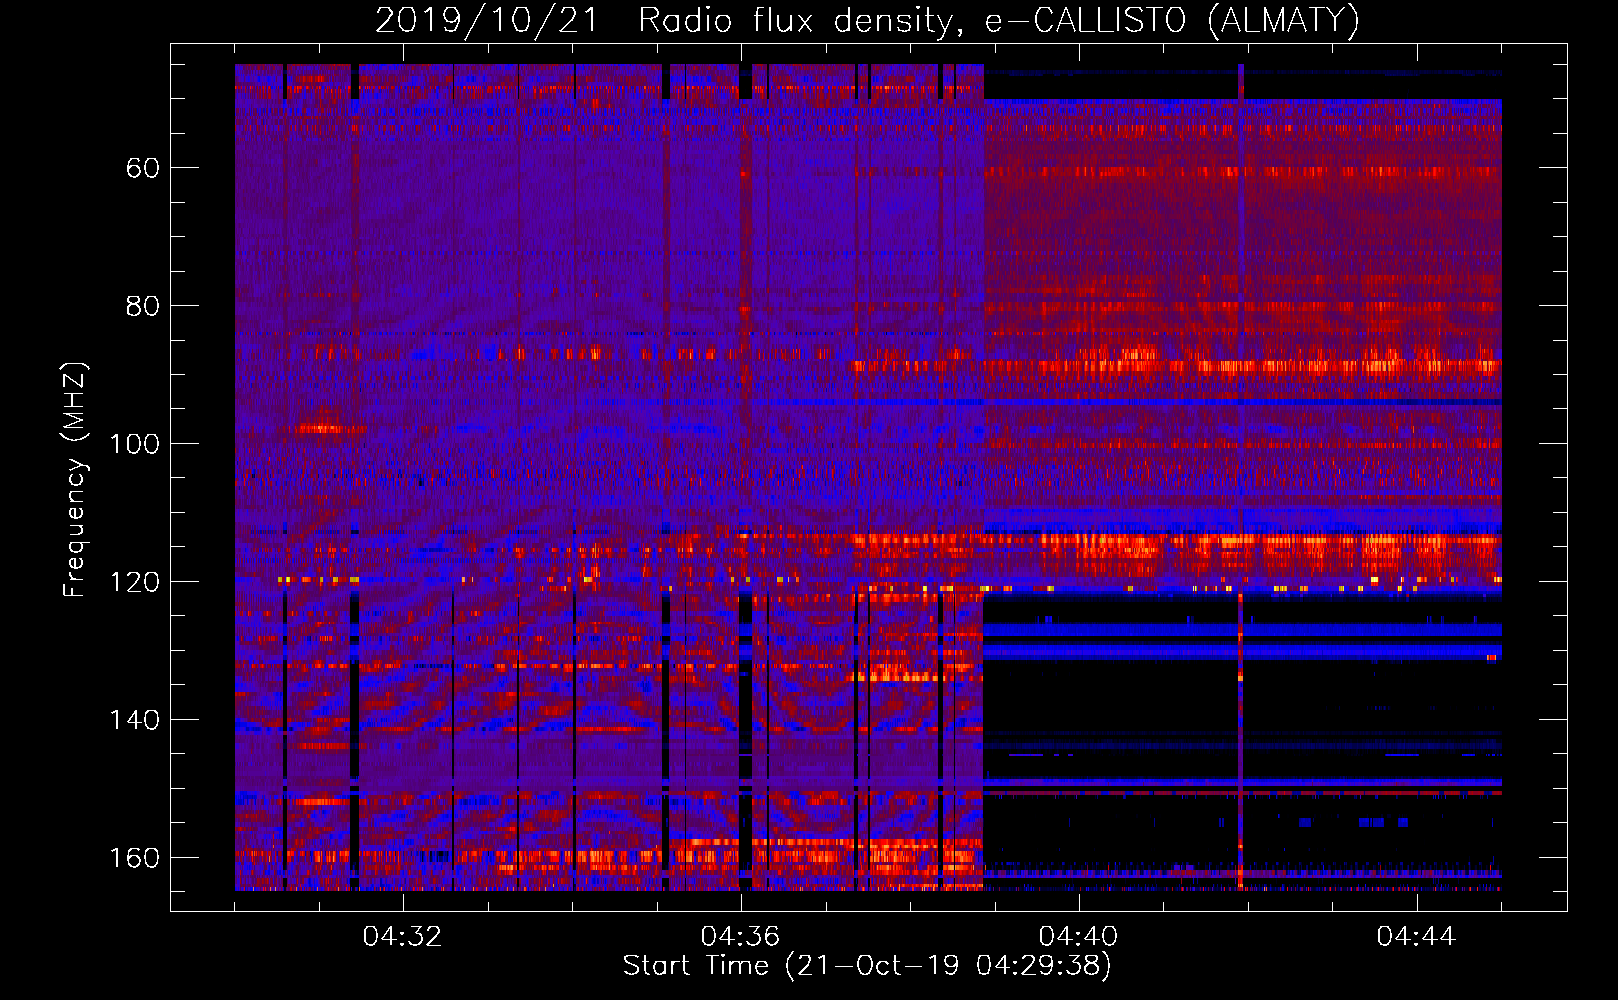Click the 140 frequency tick label
The width and height of the screenshot is (1618, 1000).
(134, 720)
